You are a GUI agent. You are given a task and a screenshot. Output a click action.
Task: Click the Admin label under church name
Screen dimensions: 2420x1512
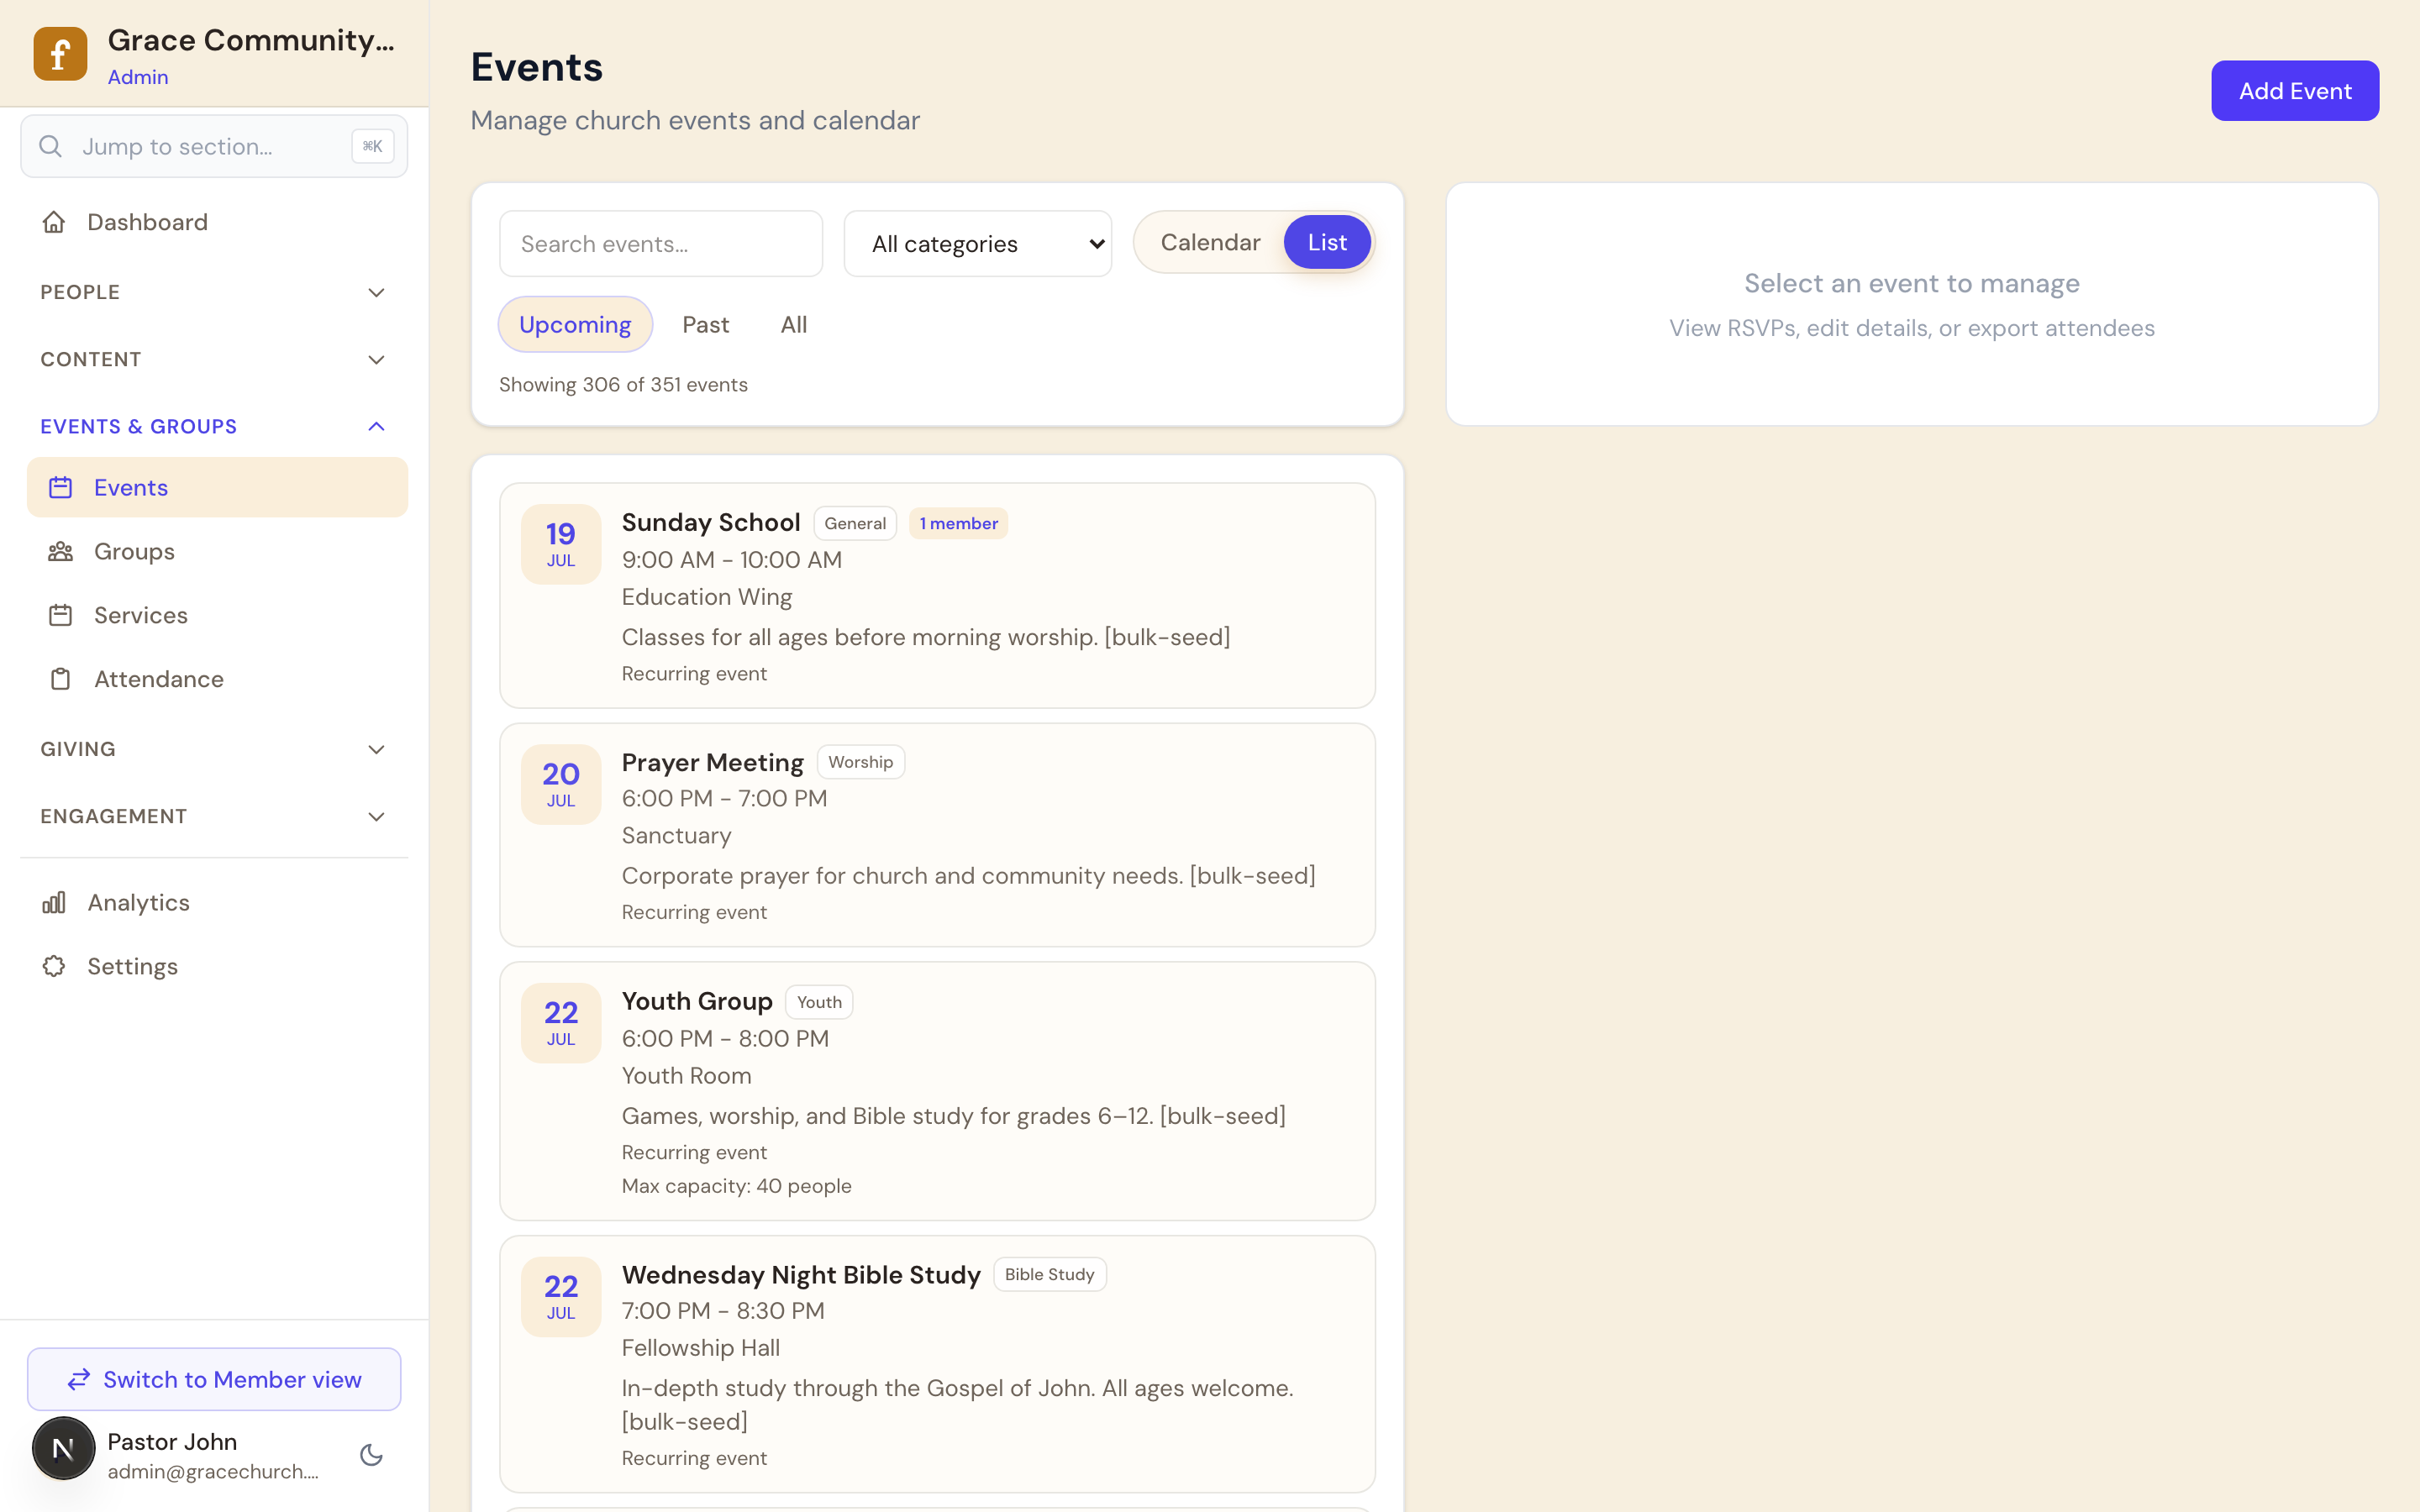(x=138, y=77)
